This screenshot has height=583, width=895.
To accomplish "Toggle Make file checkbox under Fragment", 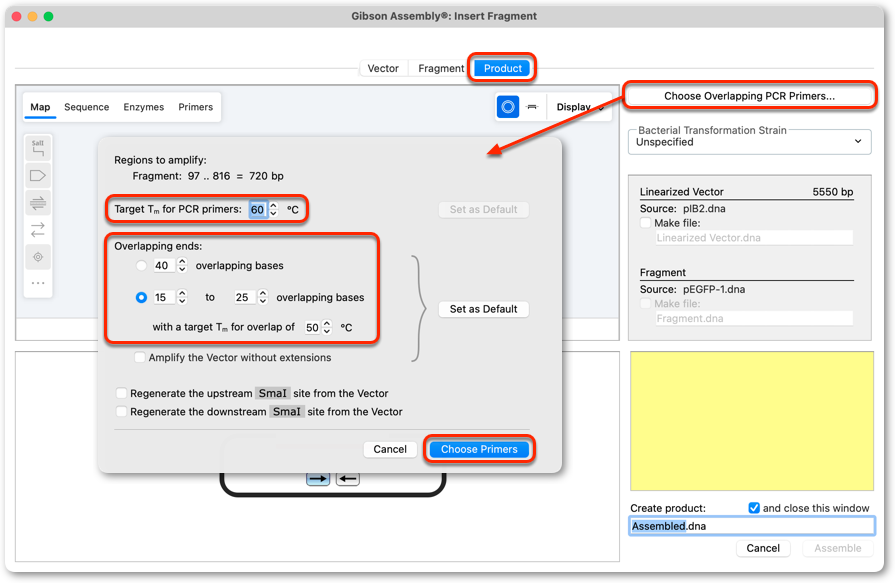I will click(646, 304).
